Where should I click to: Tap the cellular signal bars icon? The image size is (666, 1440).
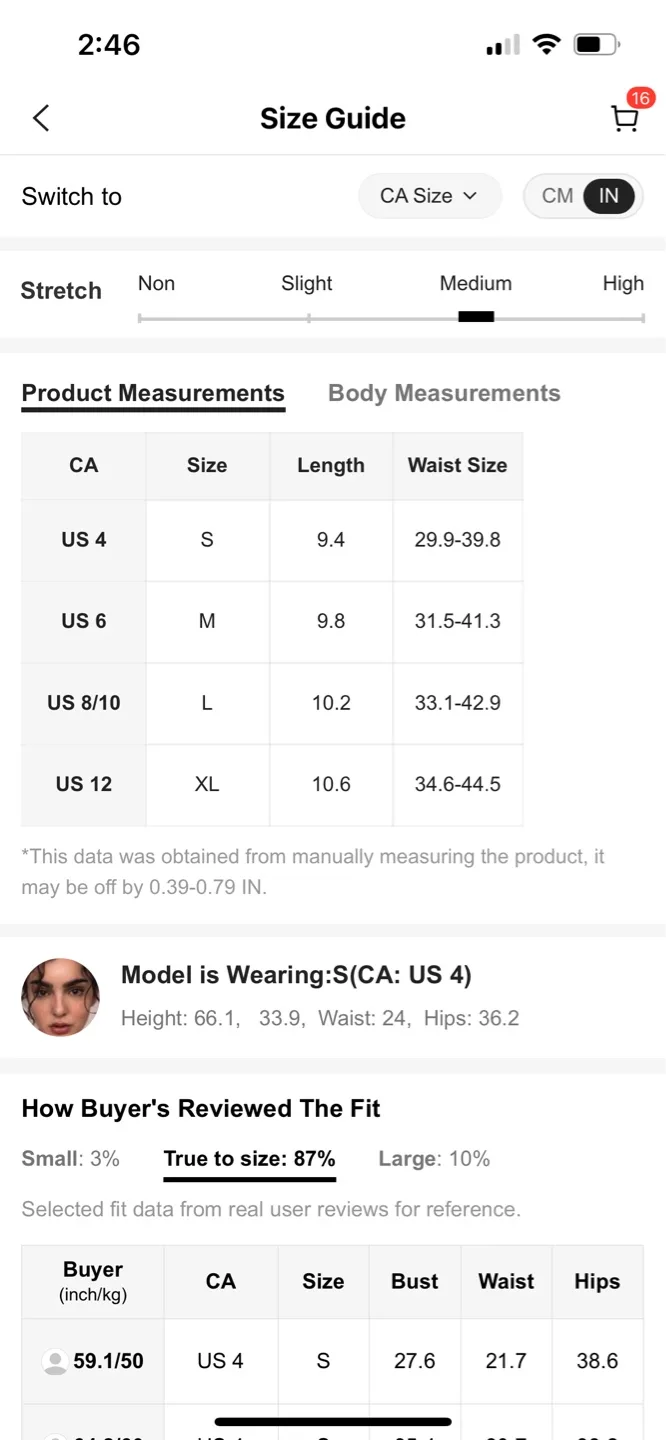coord(503,45)
